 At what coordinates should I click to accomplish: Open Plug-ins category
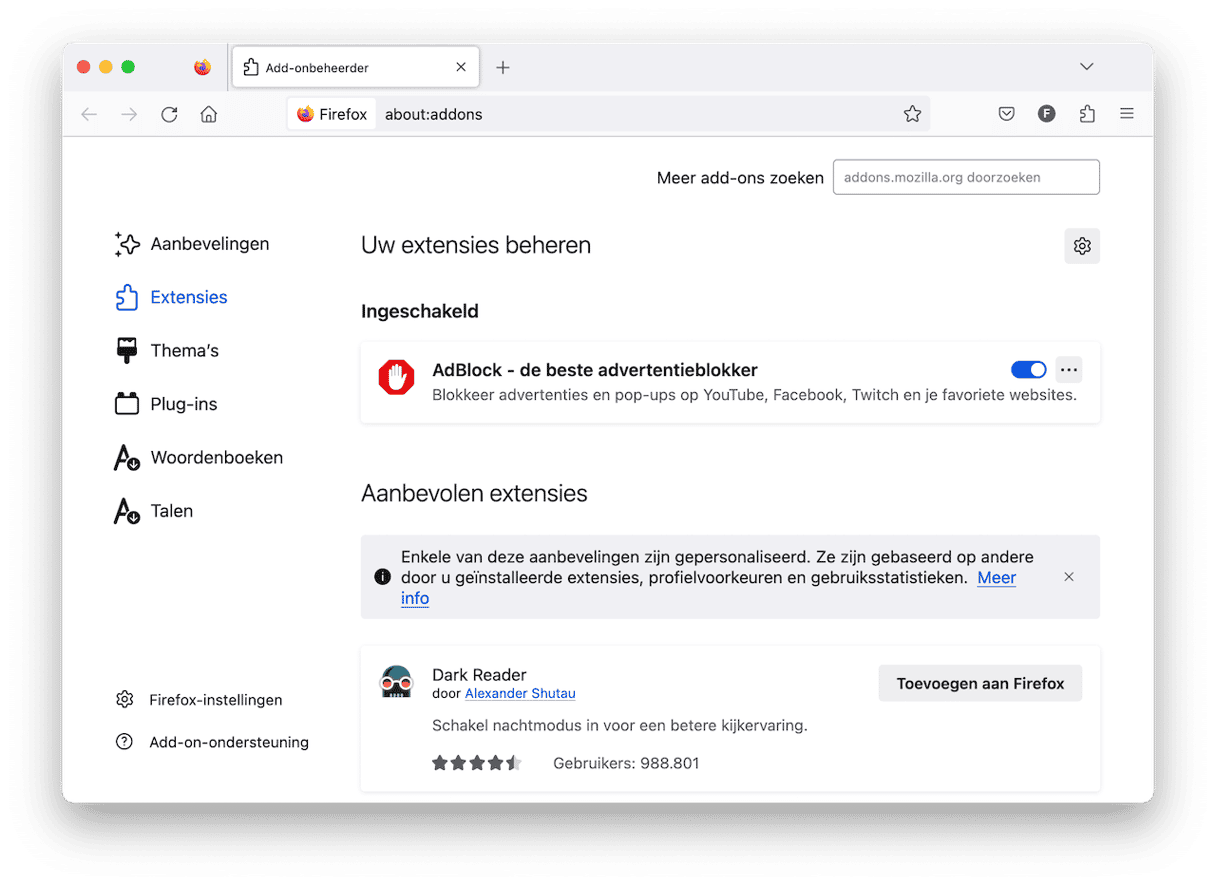pyautogui.click(x=166, y=404)
